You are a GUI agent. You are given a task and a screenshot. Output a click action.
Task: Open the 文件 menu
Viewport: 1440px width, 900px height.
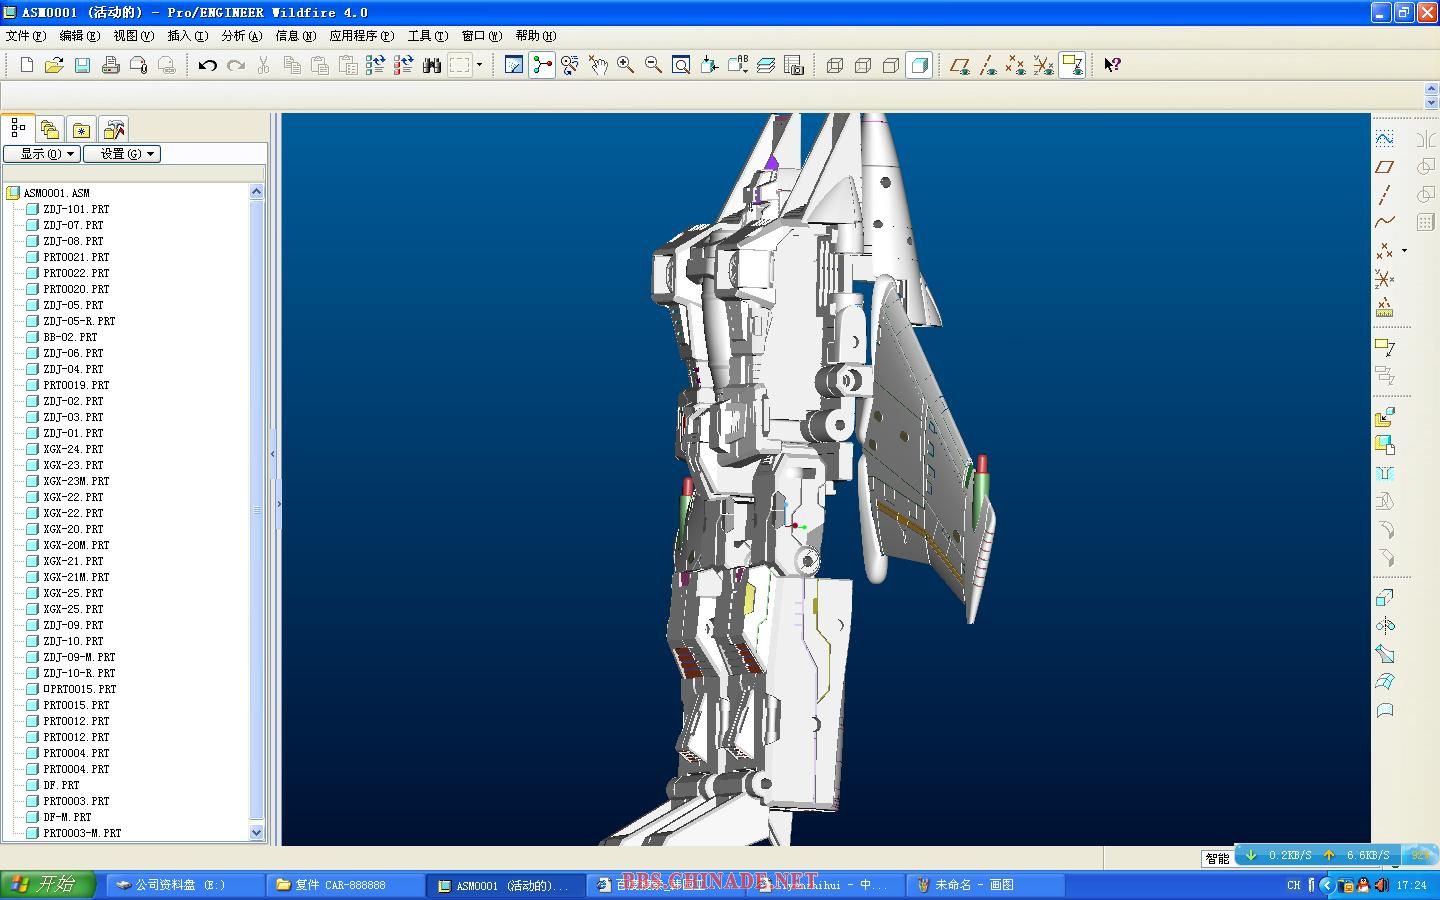coord(26,35)
